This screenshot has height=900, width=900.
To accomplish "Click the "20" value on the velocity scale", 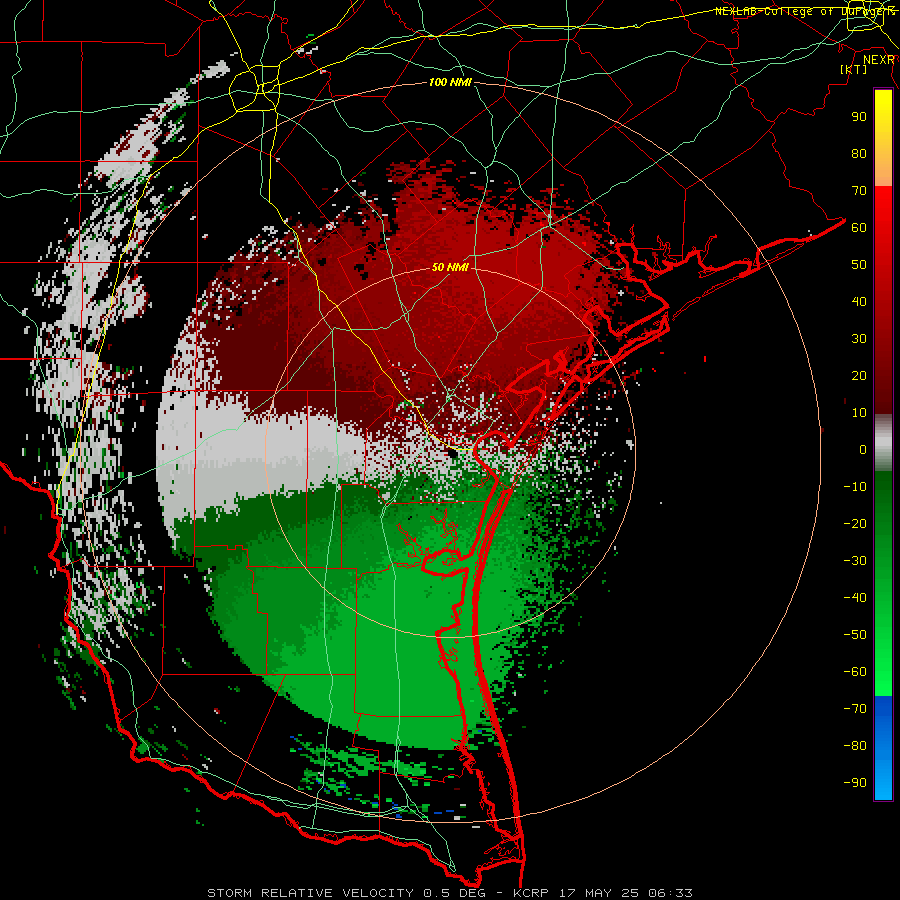I will [859, 375].
